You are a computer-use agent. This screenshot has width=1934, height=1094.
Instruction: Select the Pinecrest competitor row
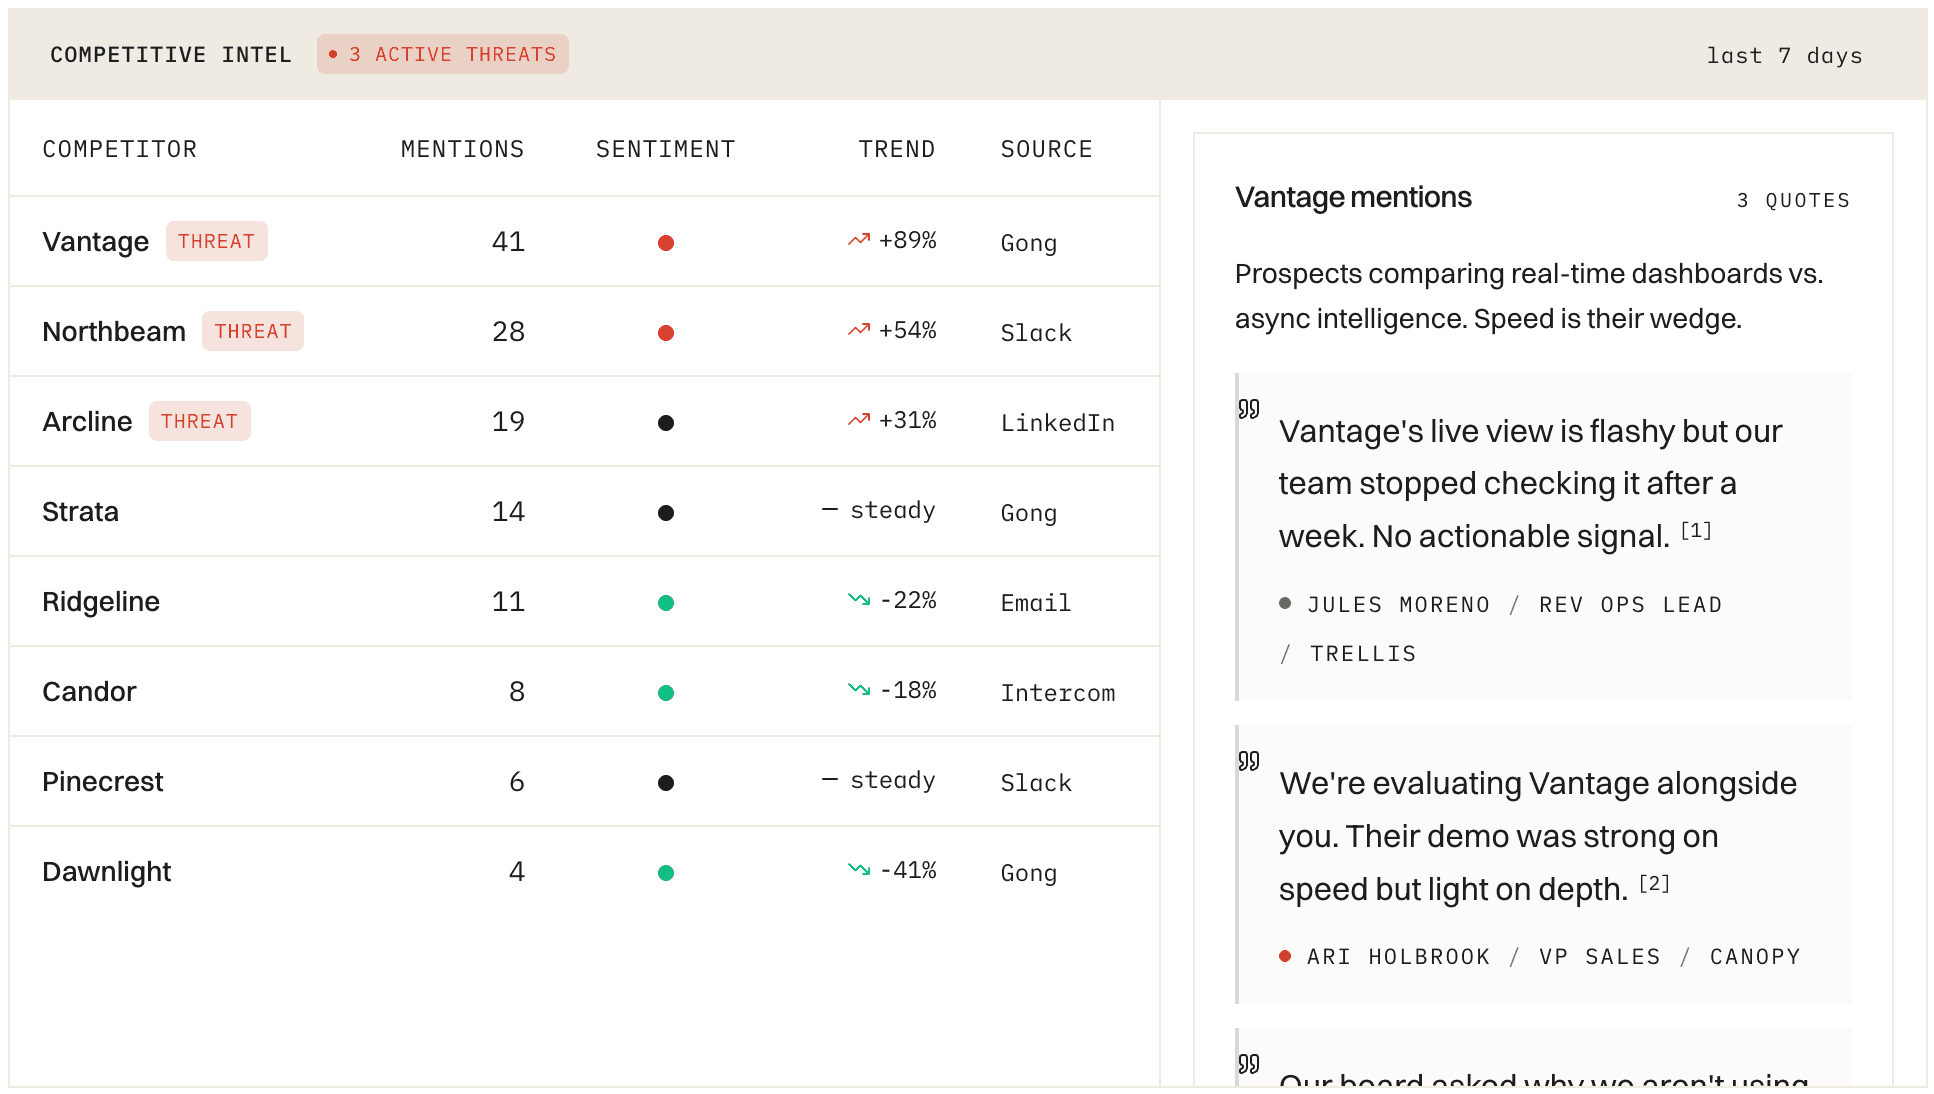[102, 782]
